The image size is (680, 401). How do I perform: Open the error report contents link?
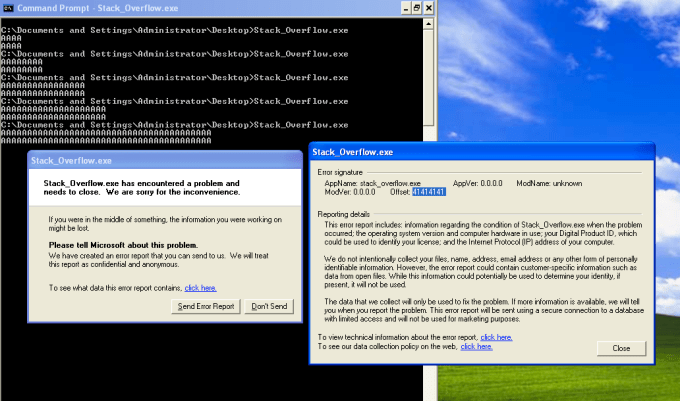pyautogui.click(x=201, y=287)
